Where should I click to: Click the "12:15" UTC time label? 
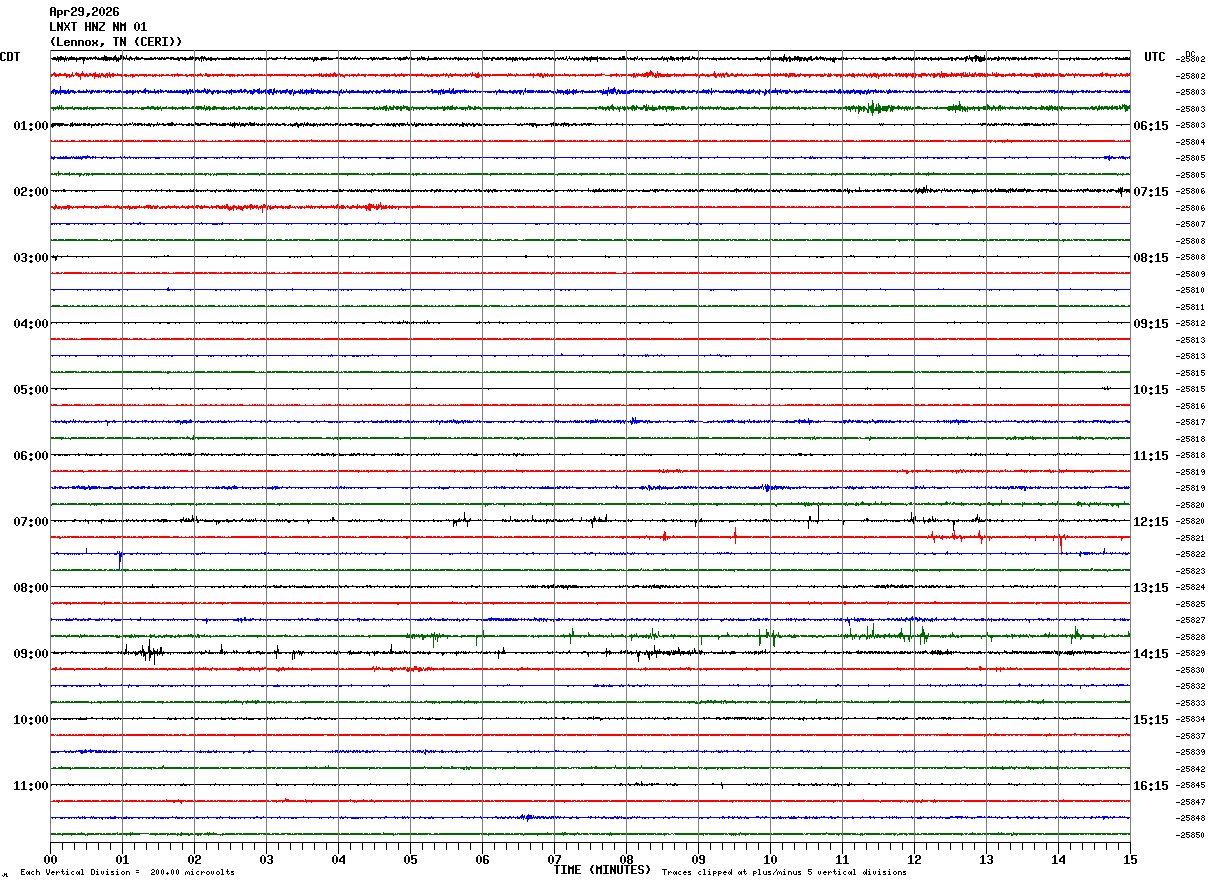pos(1151,522)
